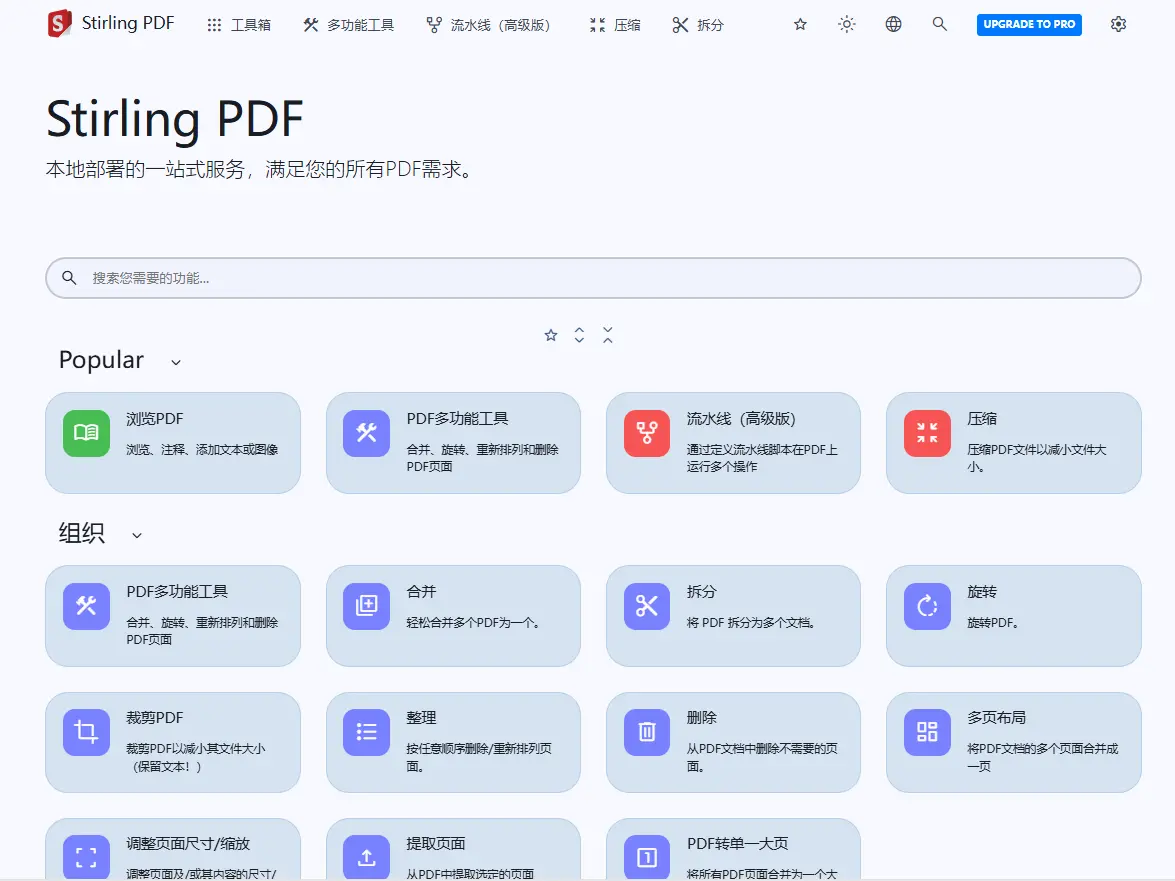Select the 拆分 scissors card icon

pos(647,606)
